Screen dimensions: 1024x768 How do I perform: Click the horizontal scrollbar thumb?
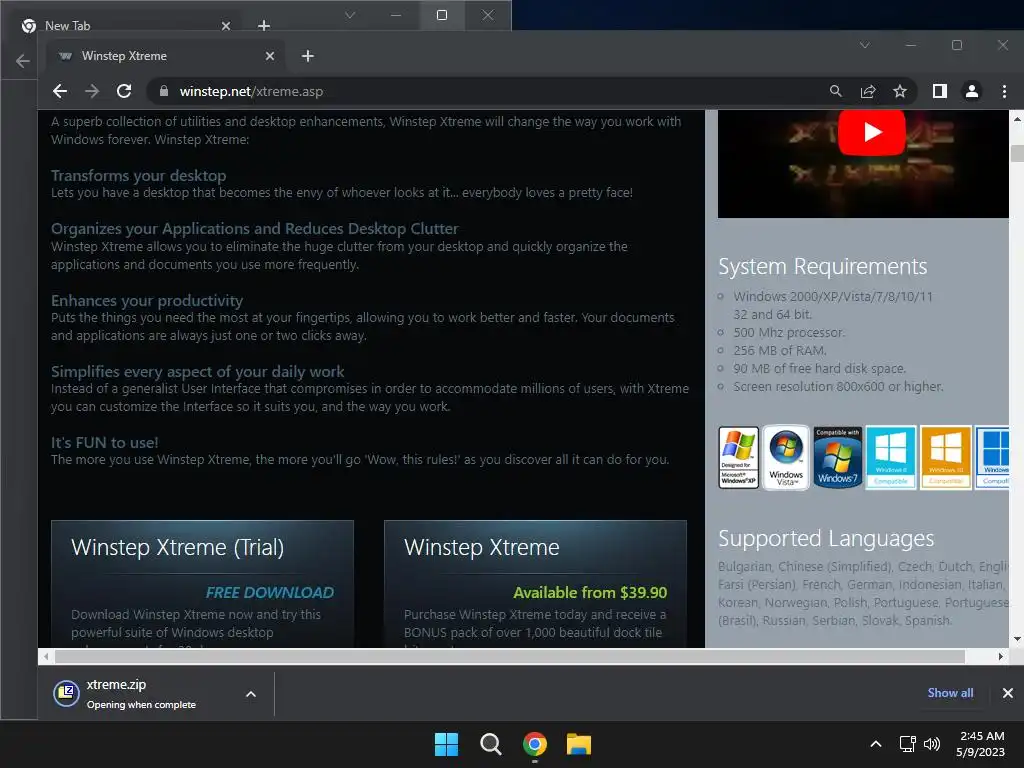point(509,656)
